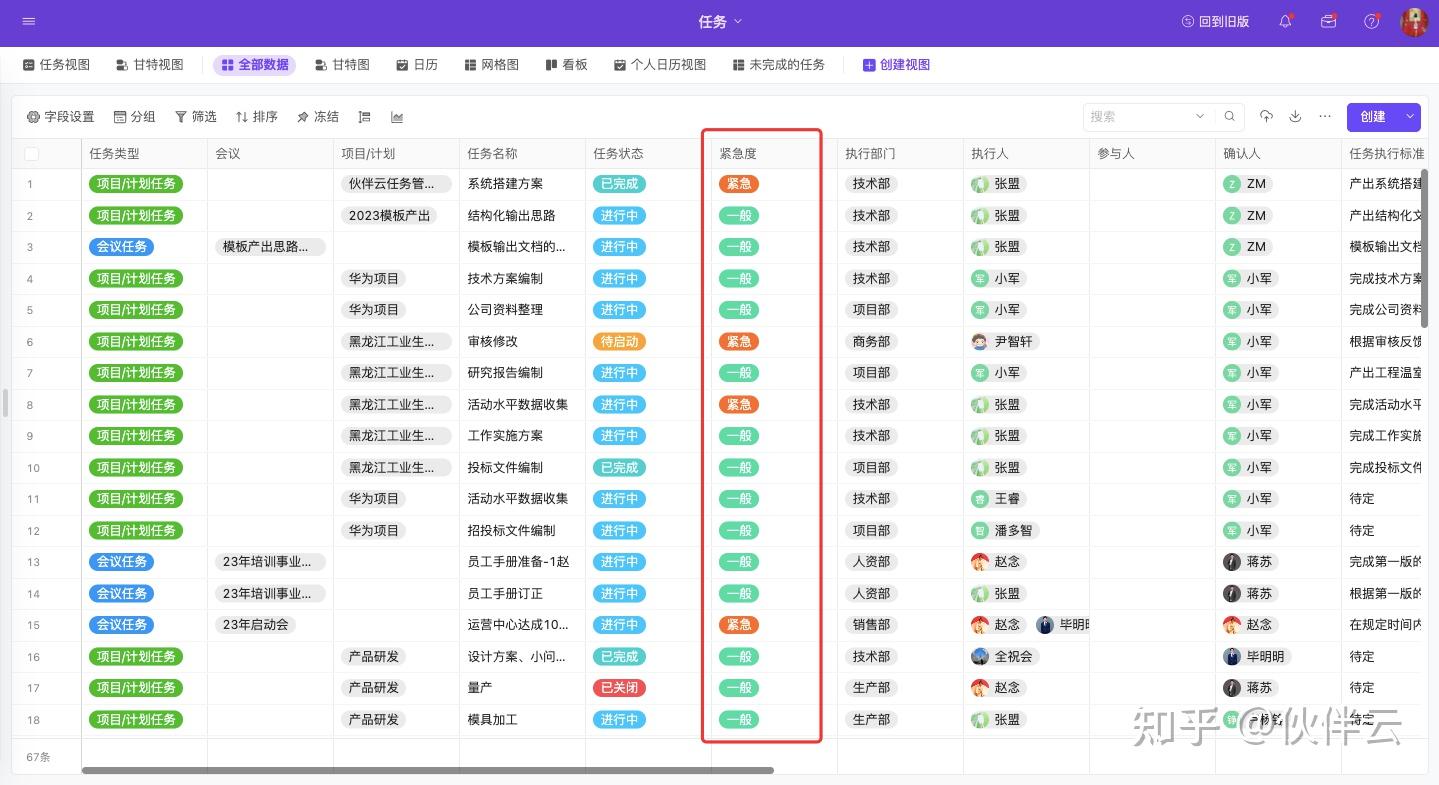Click 回到旧版 link
The height and width of the screenshot is (785, 1439).
(x=1215, y=22)
